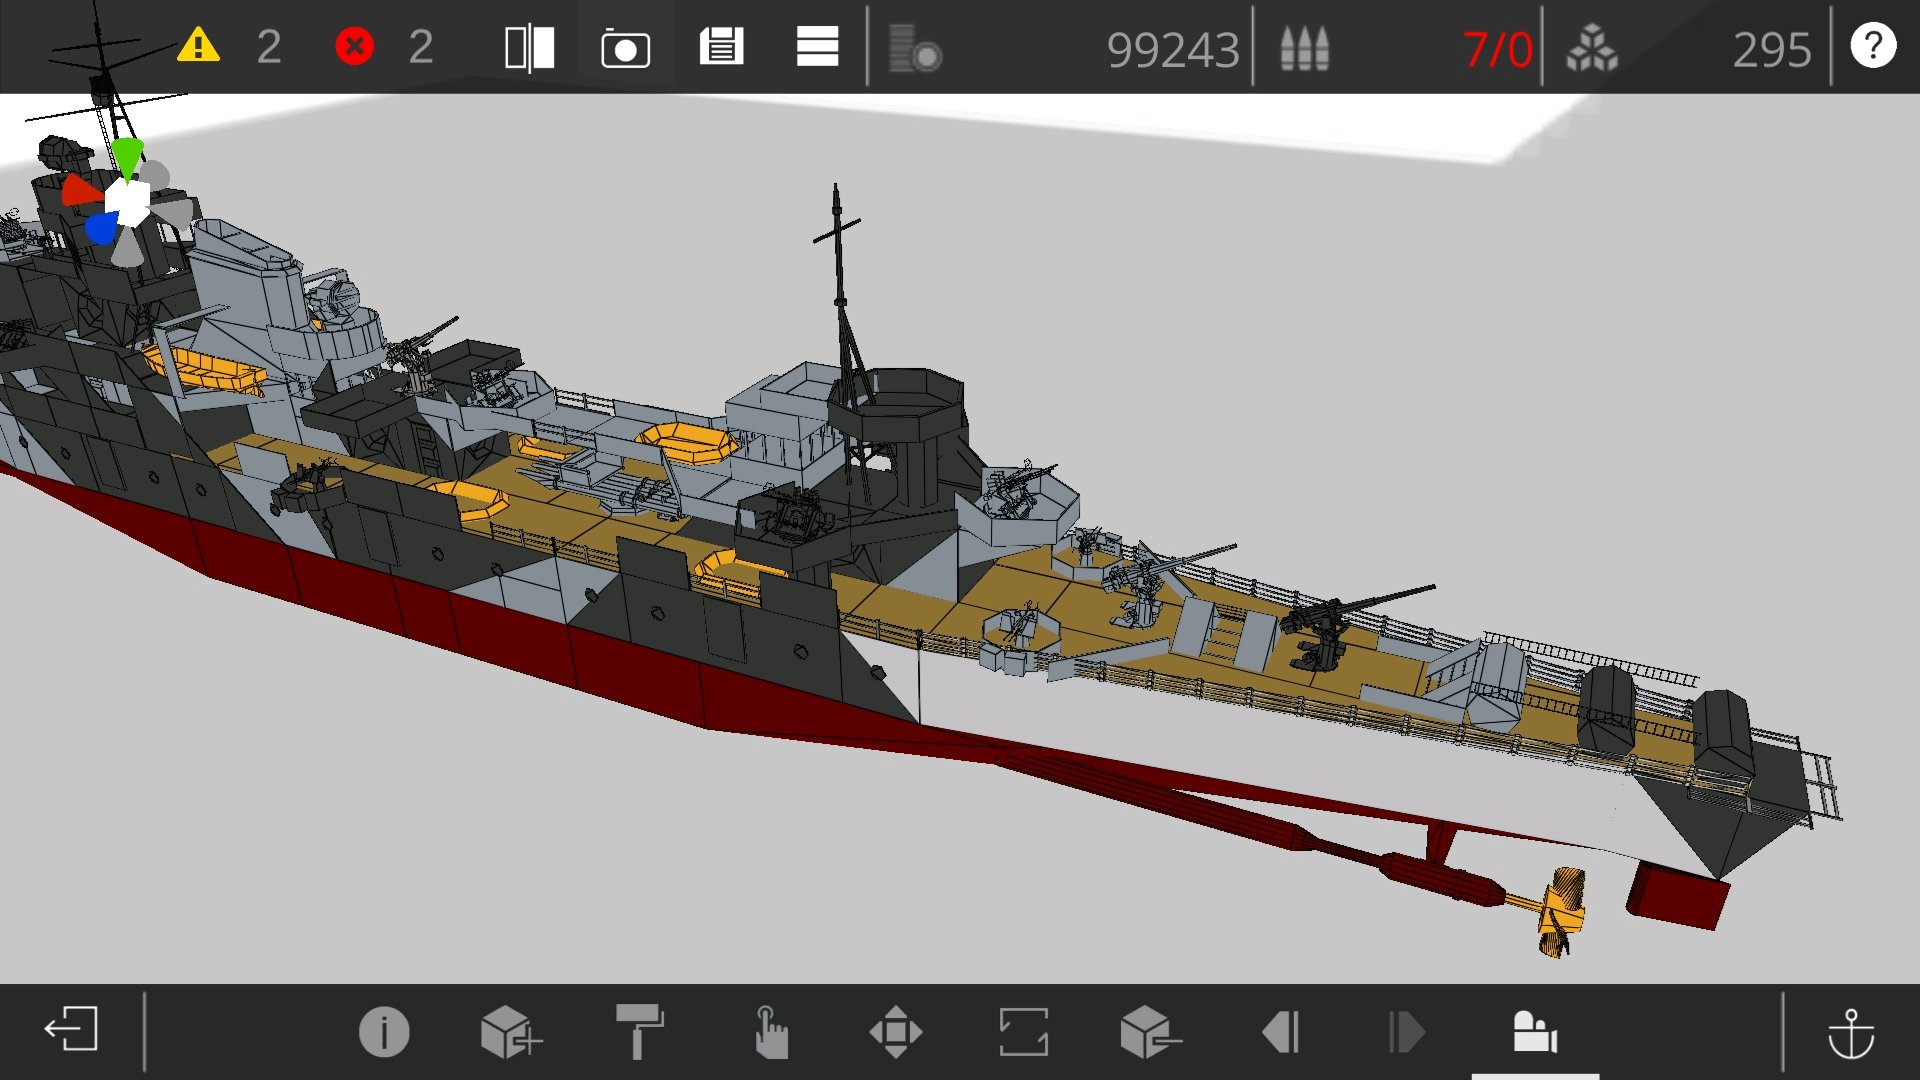Image resolution: width=1920 pixels, height=1080 pixels.
Task: Save the ship with floppy disk icon
Action: 721,47
